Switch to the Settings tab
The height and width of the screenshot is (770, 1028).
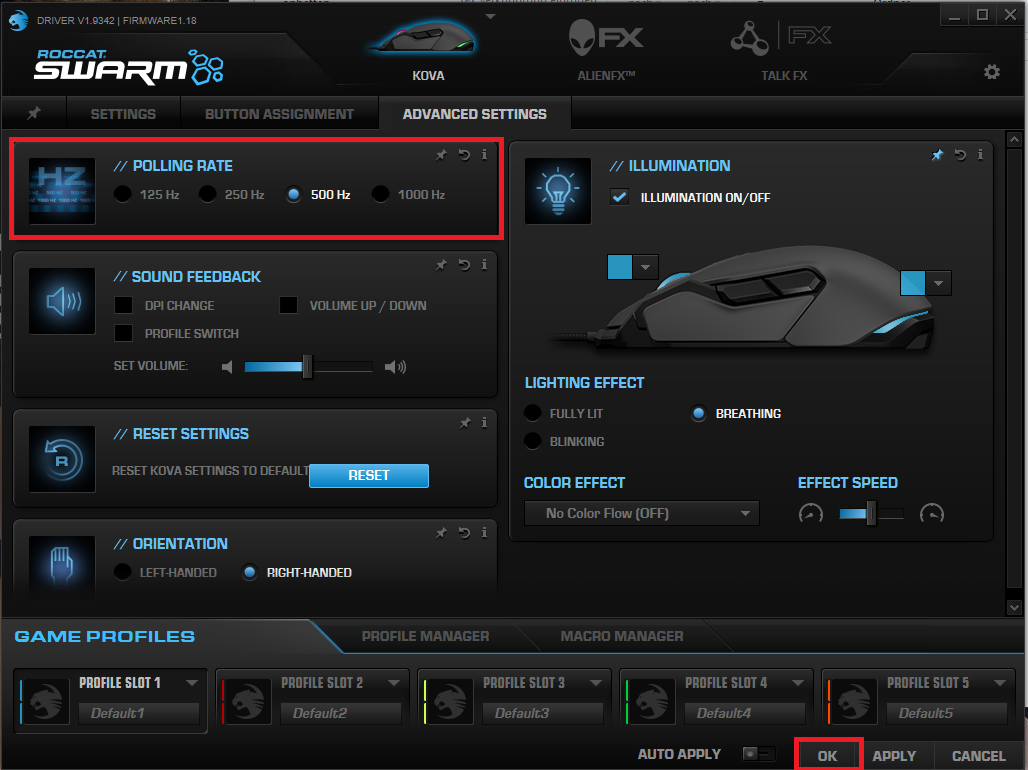click(123, 114)
